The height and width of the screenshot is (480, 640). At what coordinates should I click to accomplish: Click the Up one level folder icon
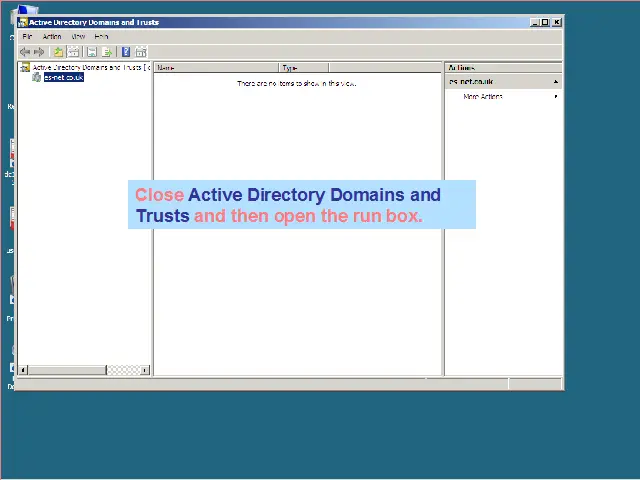pyautogui.click(x=58, y=52)
